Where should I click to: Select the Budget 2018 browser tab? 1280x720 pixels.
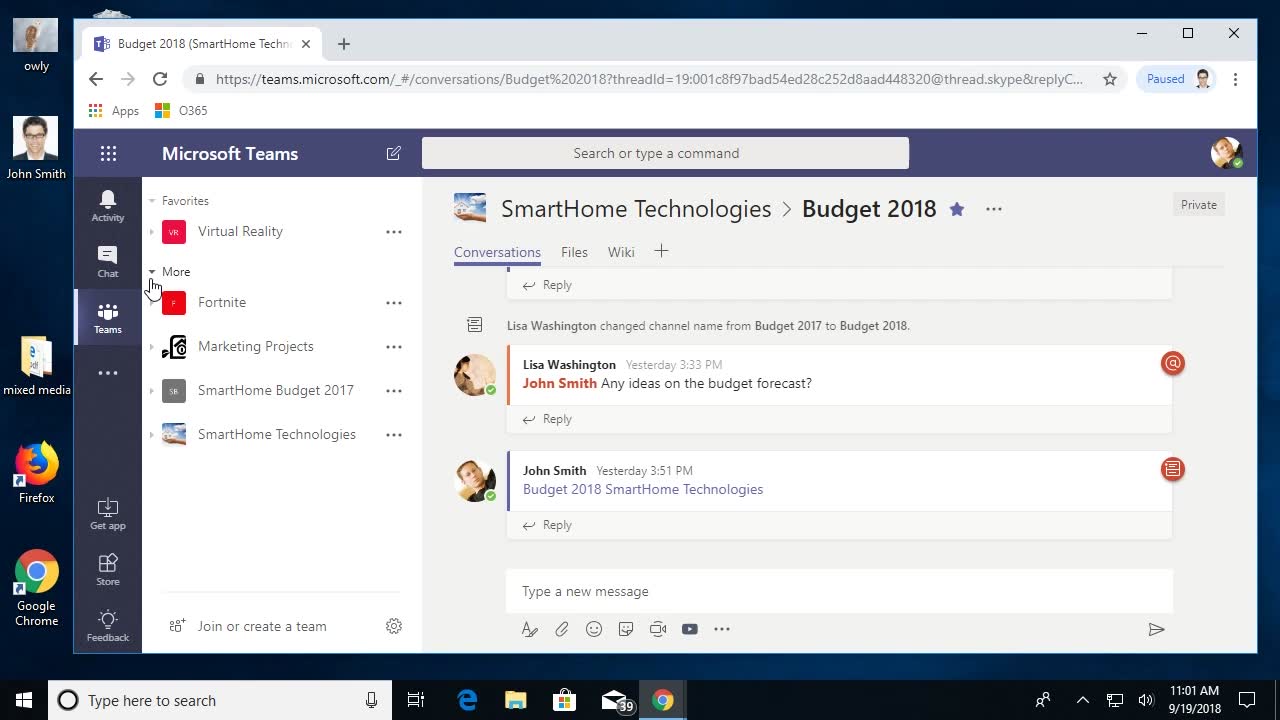click(203, 44)
